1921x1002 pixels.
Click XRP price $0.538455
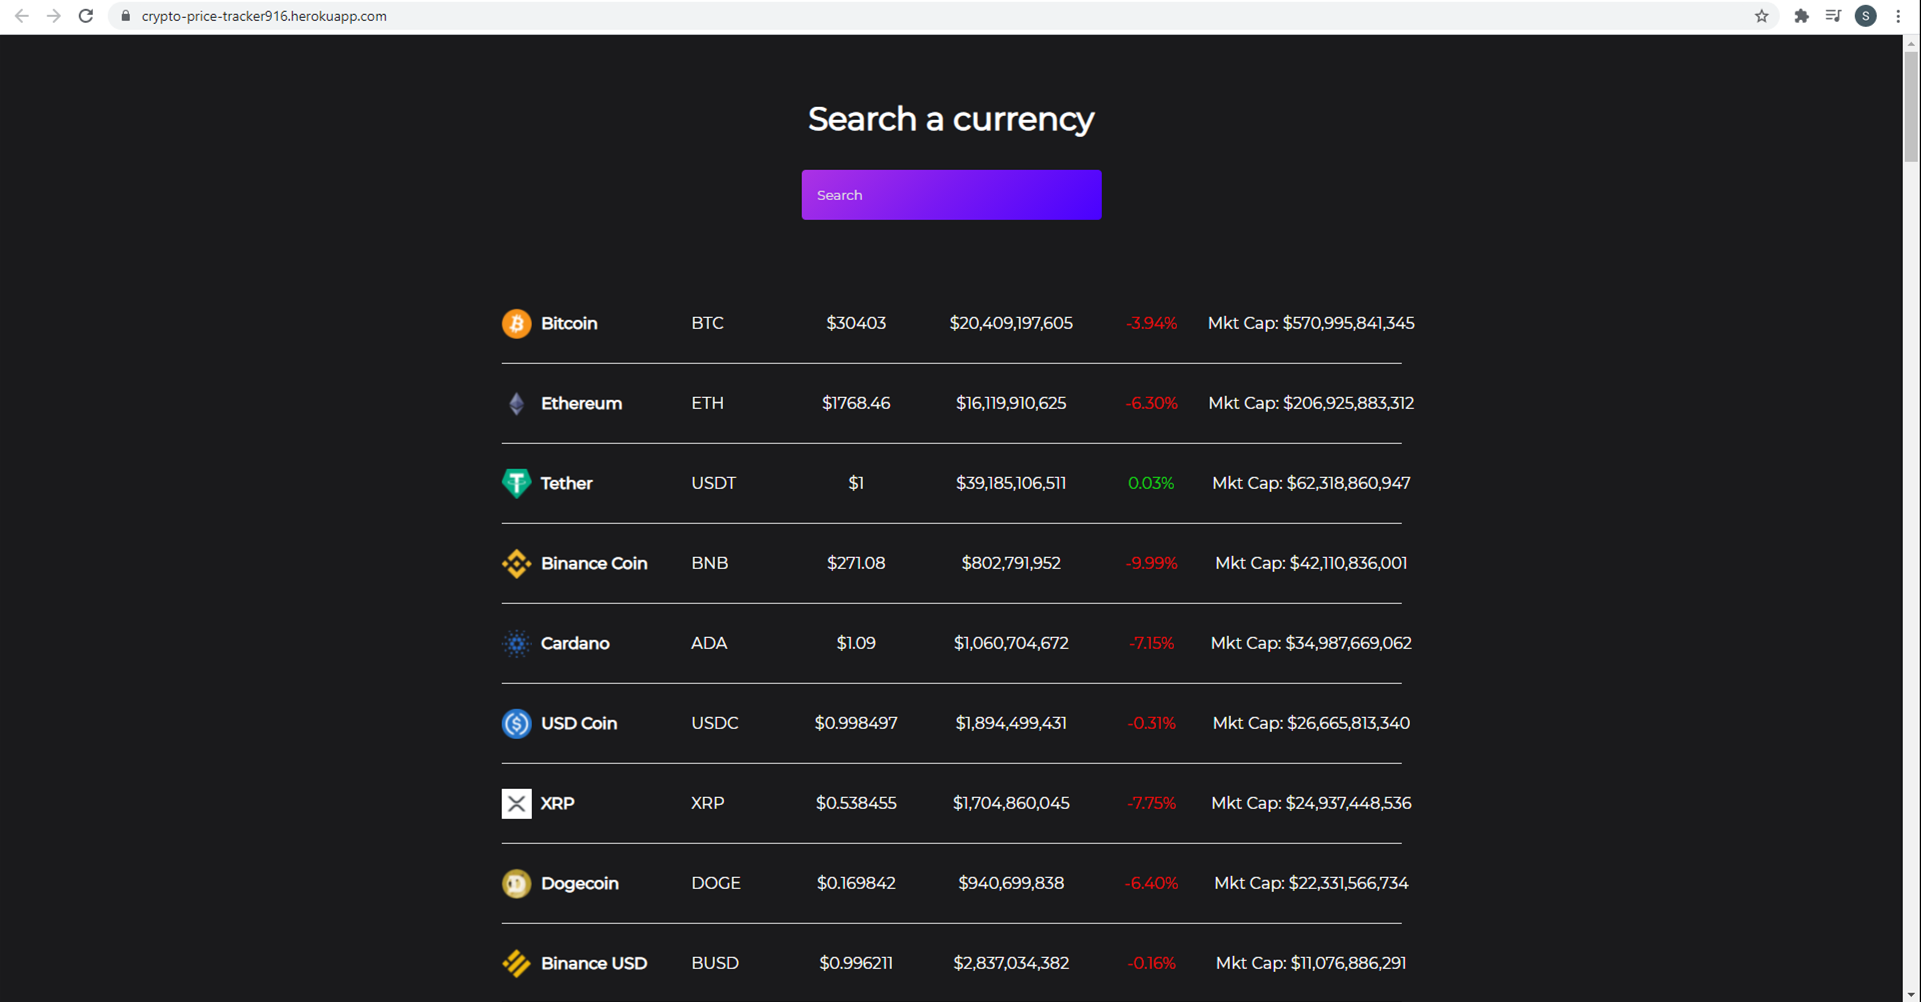pyautogui.click(x=856, y=803)
